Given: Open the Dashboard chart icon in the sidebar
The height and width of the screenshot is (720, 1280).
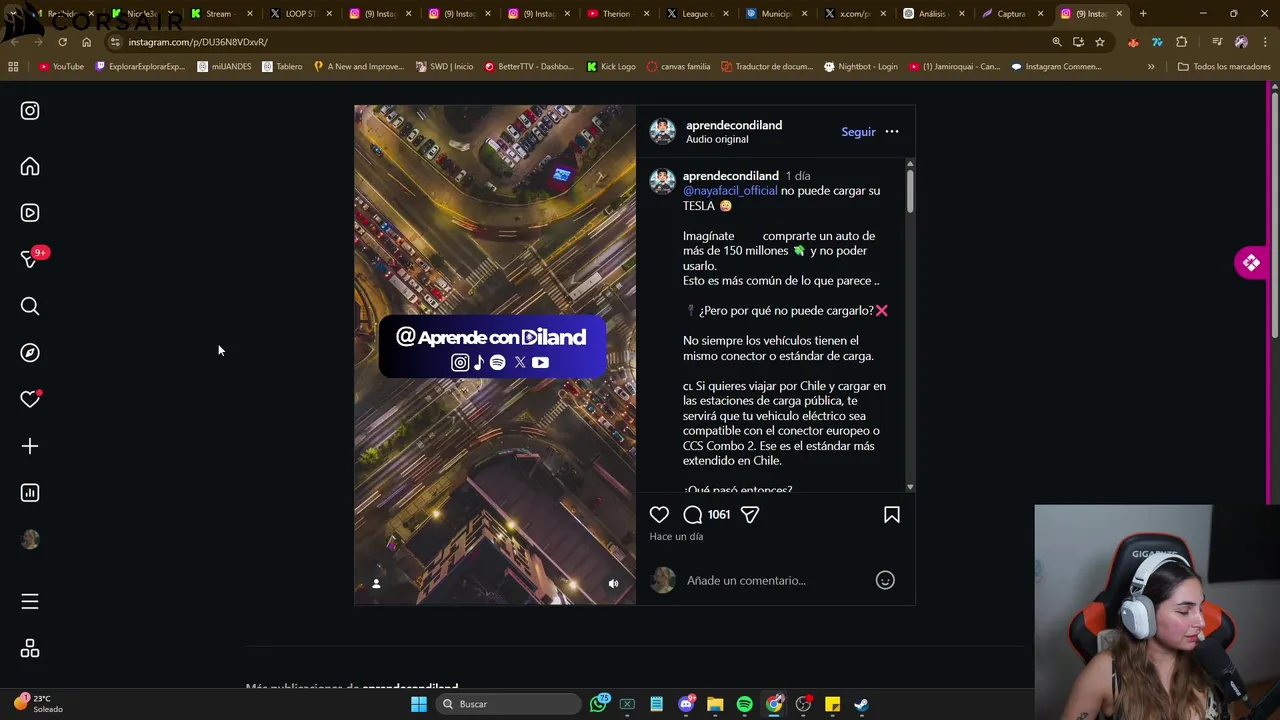Looking at the screenshot, I should pyautogui.click(x=30, y=493).
